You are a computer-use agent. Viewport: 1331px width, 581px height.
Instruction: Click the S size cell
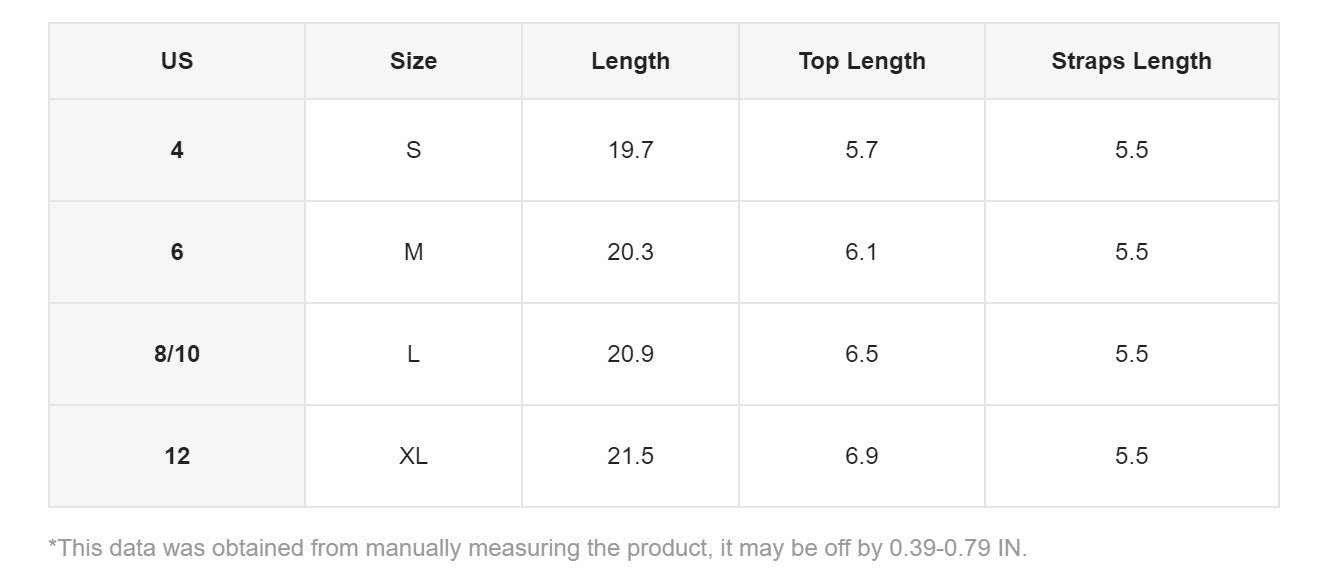tap(413, 150)
